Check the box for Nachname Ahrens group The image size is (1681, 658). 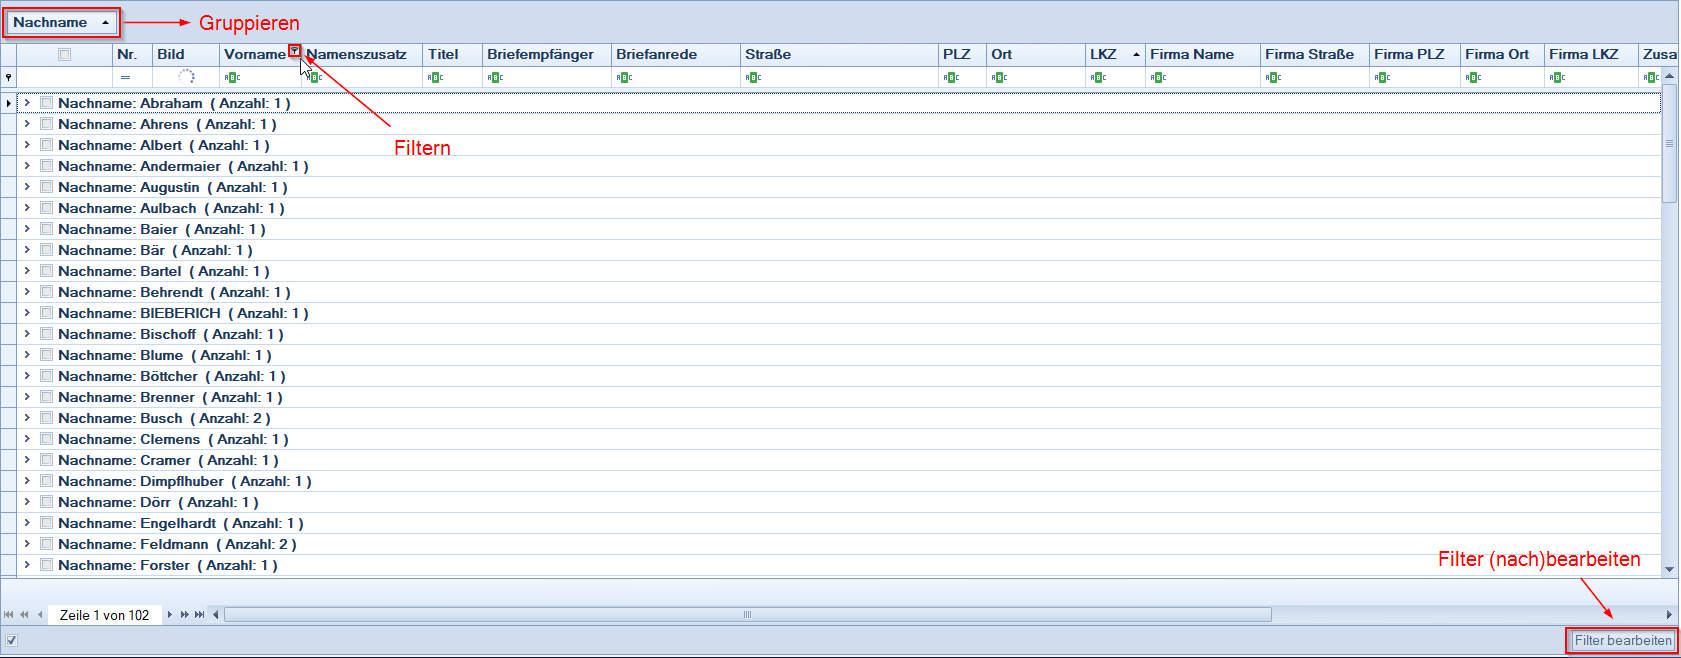point(46,124)
